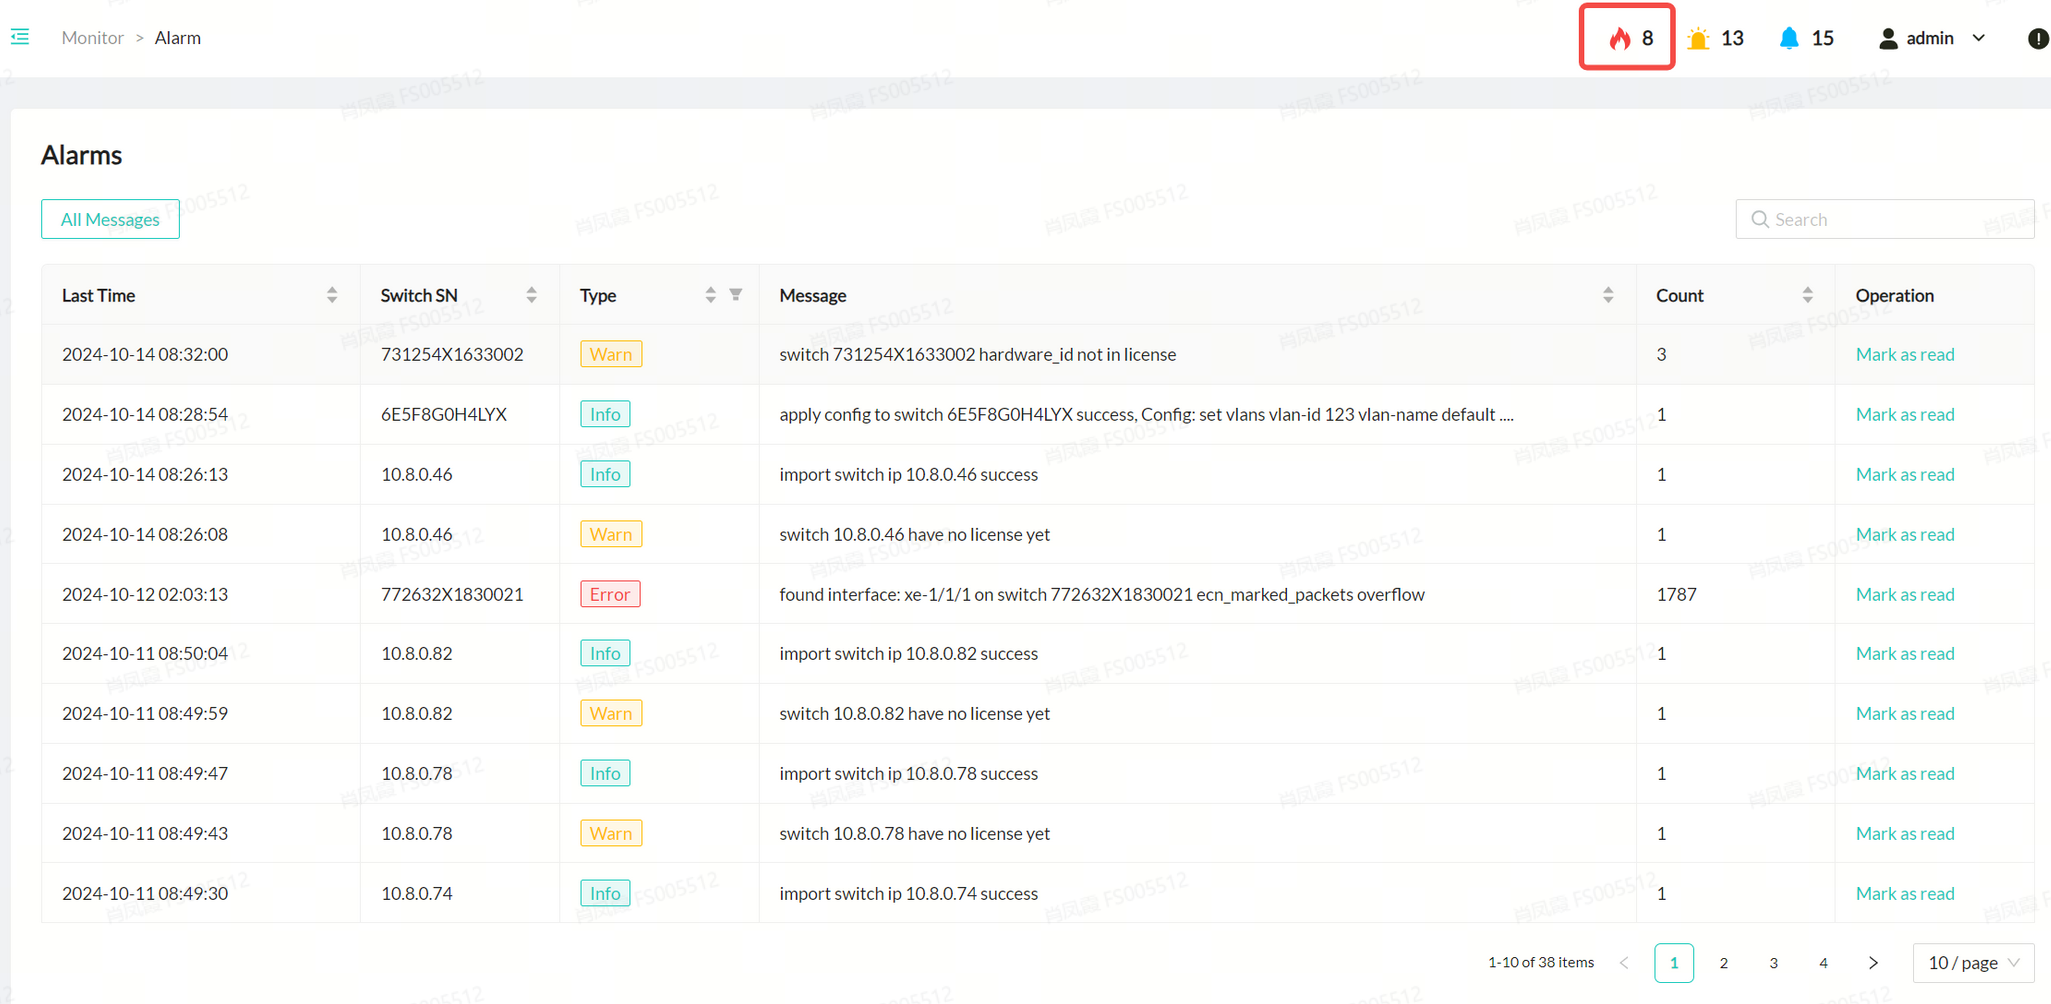Click the Type column filter icon

point(736,295)
